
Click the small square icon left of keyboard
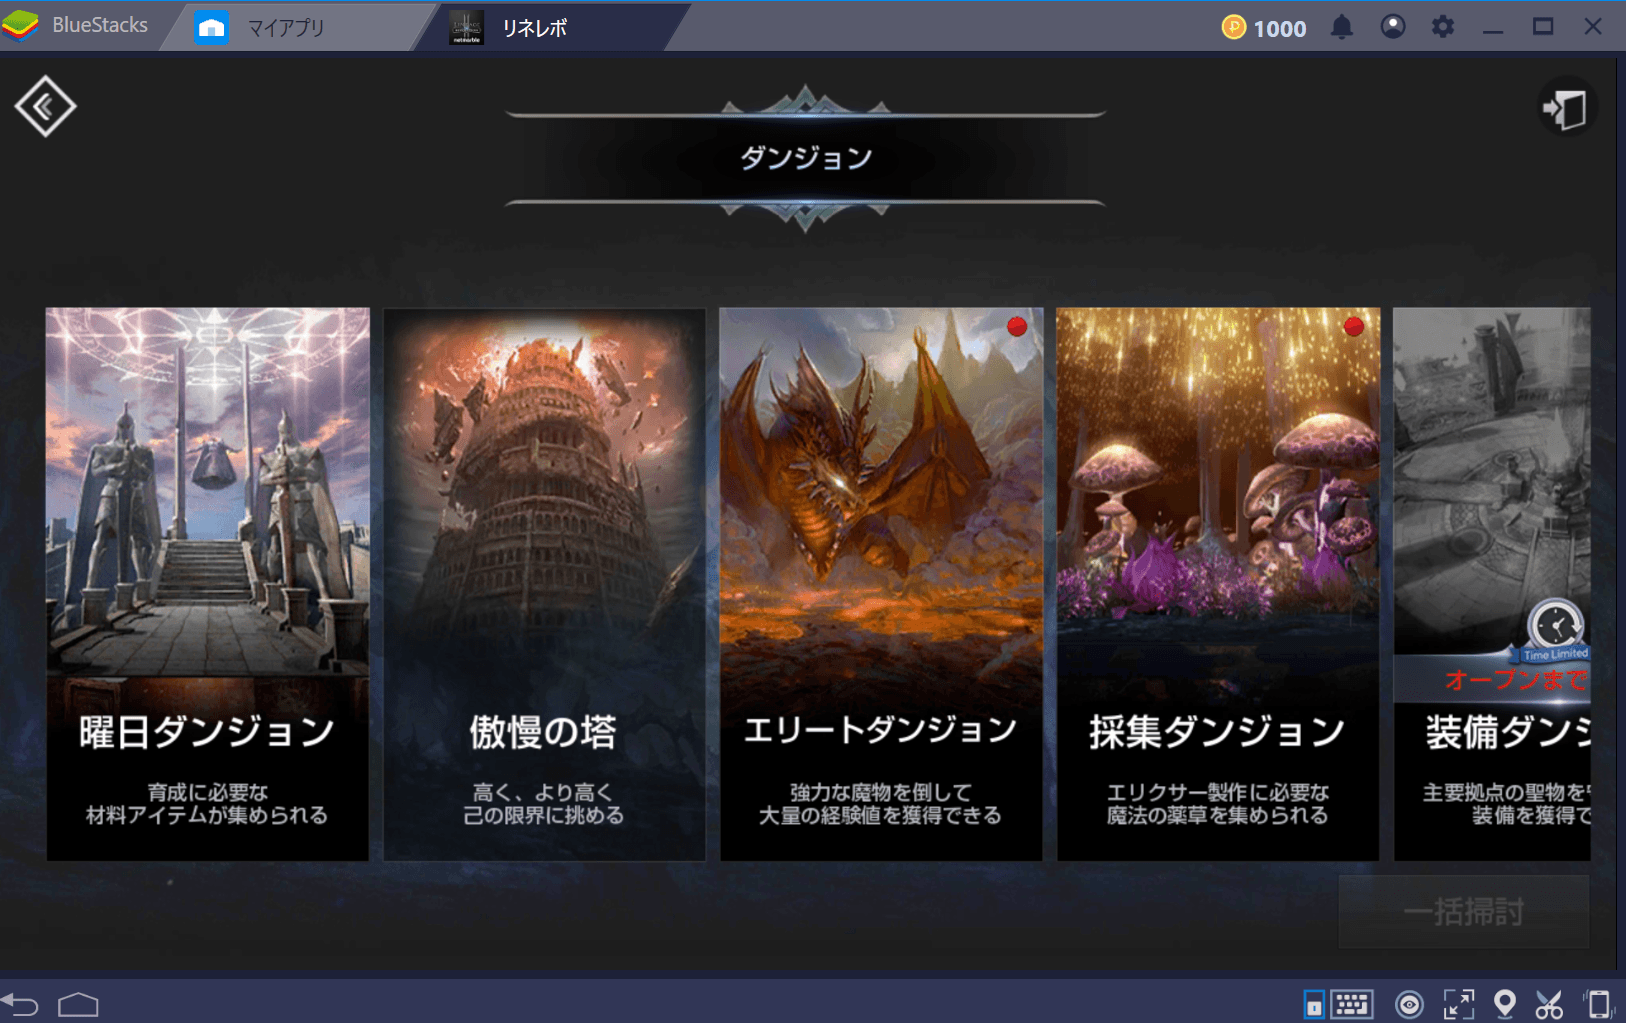tap(1314, 1004)
